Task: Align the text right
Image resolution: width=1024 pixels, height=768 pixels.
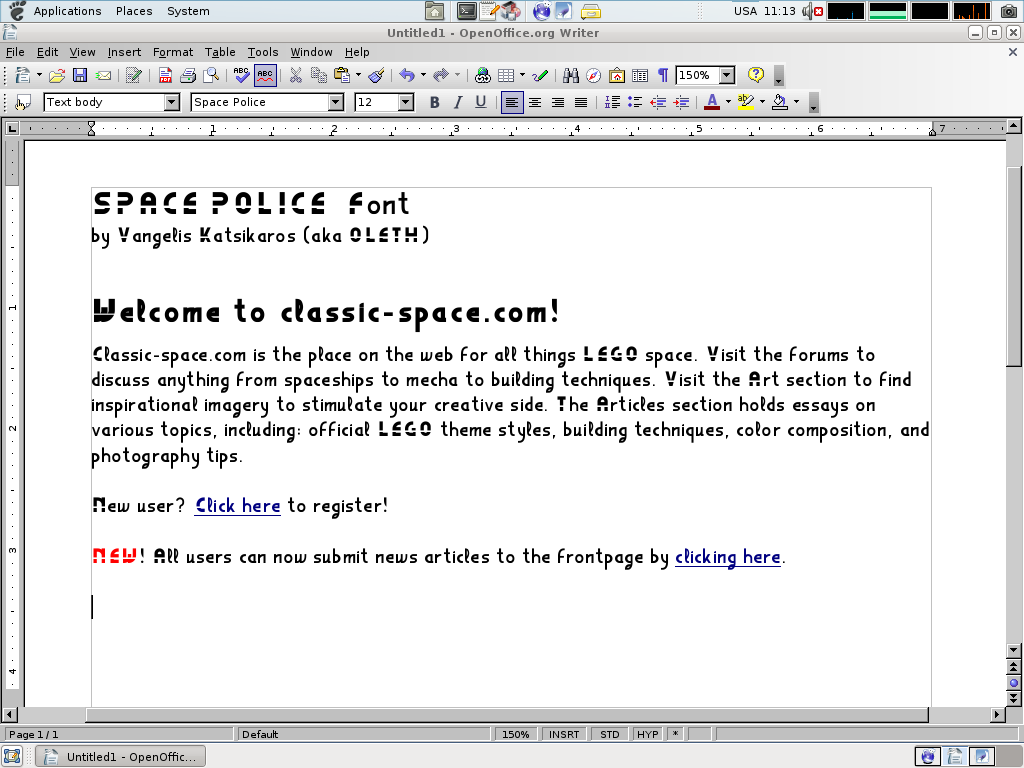Action: pyautogui.click(x=558, y=103)
